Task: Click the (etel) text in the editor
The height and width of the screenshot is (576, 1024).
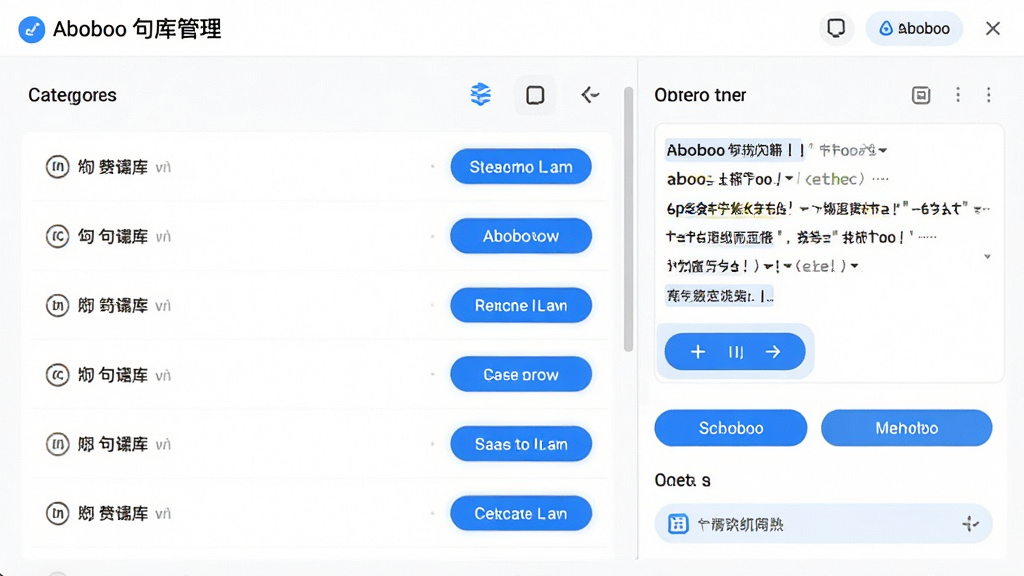Action: [820, 266]
